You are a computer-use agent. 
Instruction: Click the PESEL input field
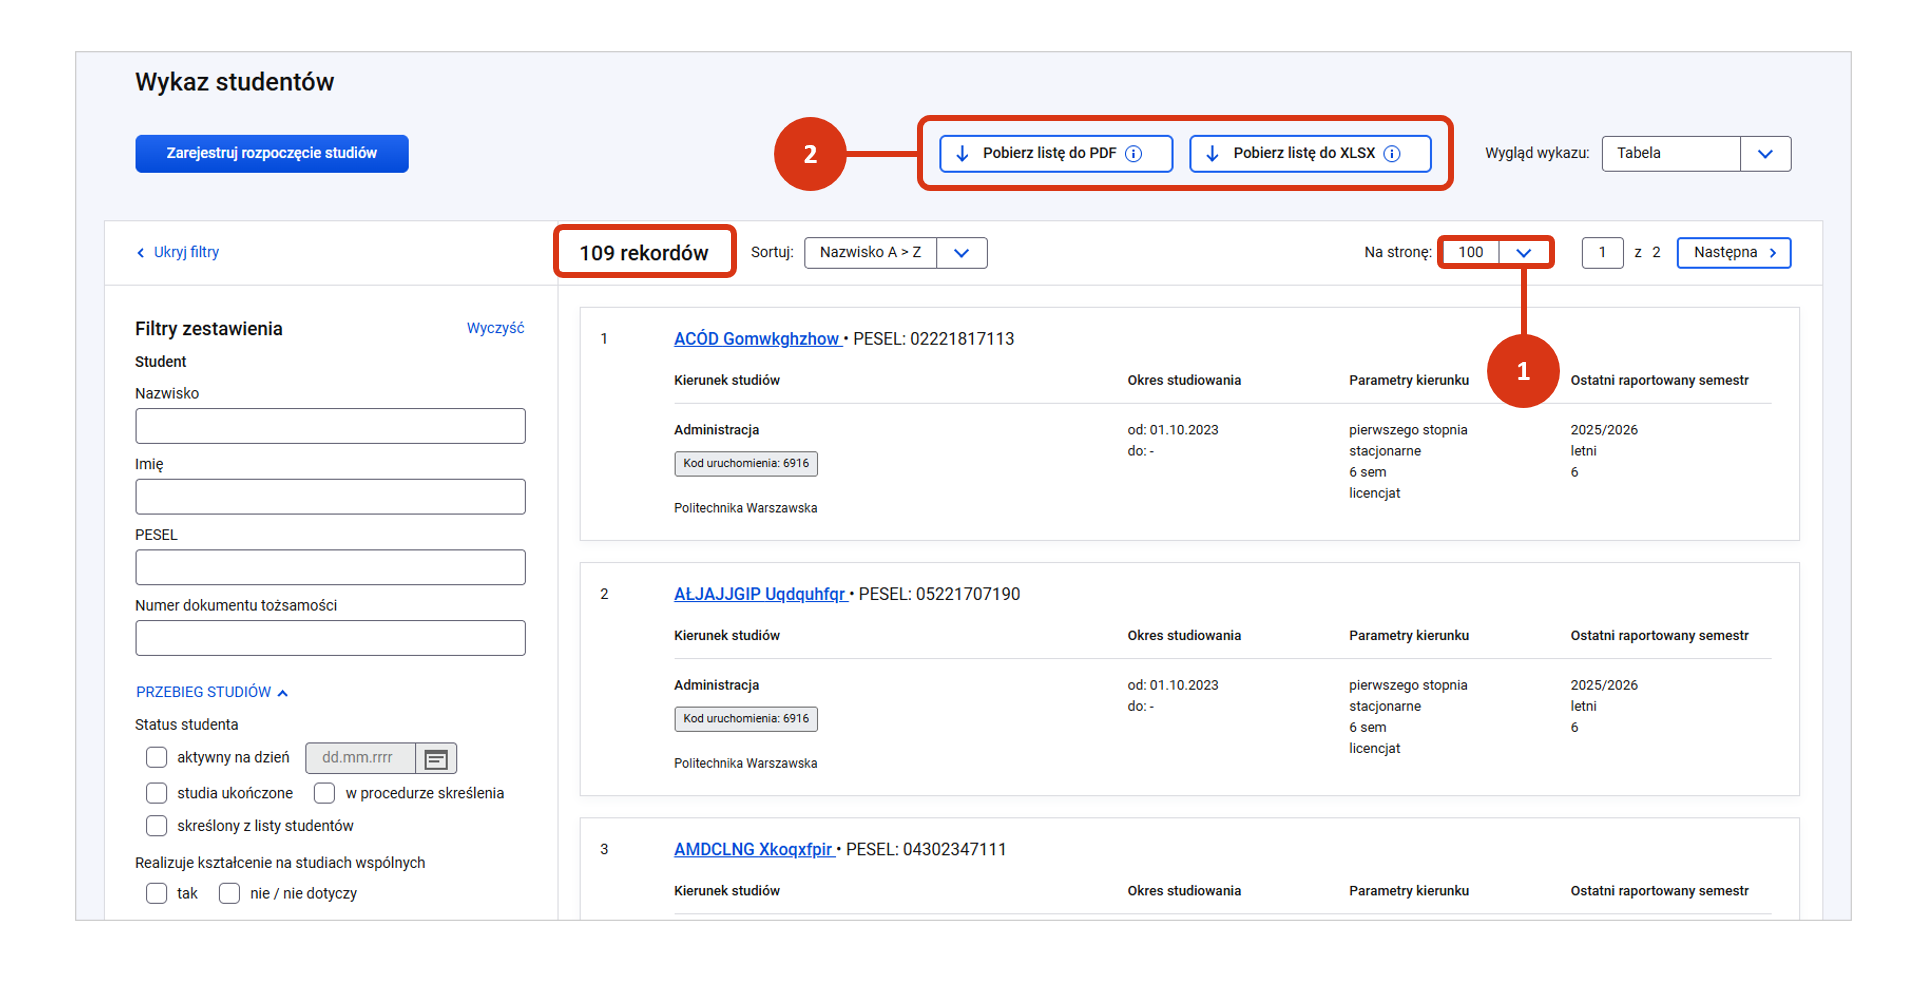(330, 567)
